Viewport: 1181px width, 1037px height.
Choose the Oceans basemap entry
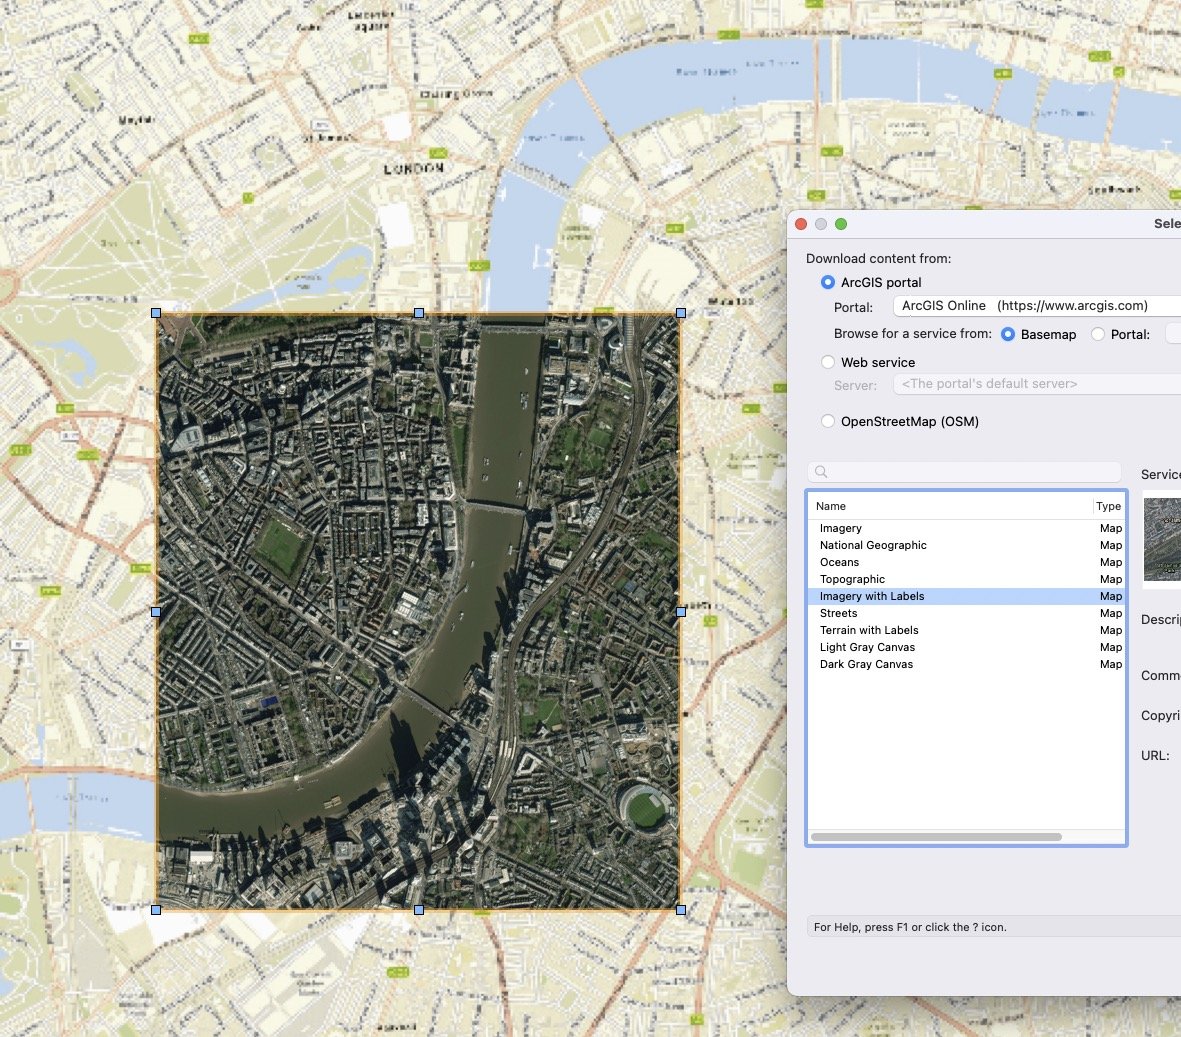point(839,562)
